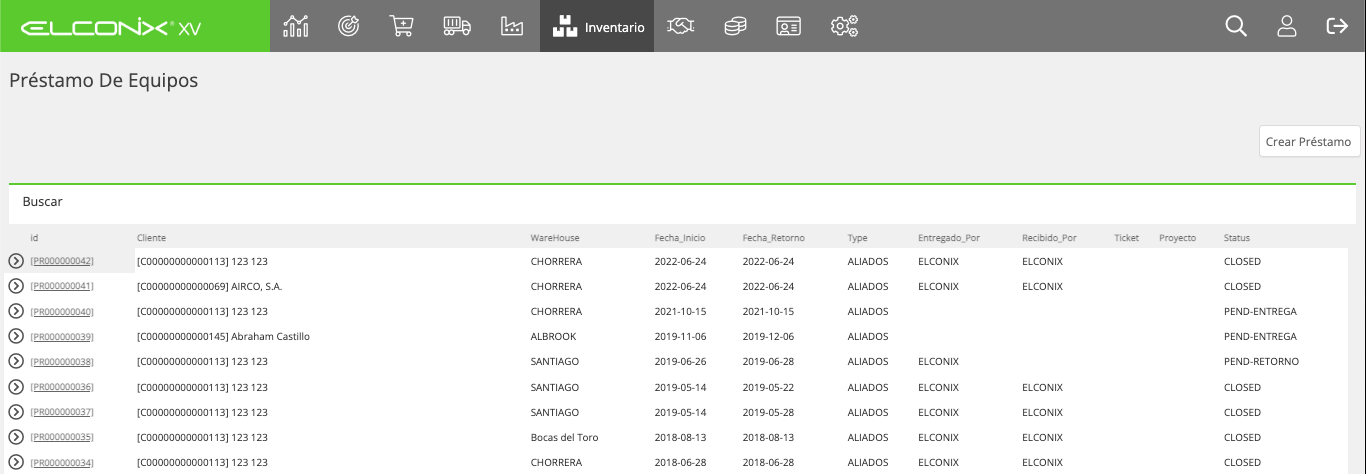Screen dimensions: 1366x474
Task: Click the Crear Préstamo button
Action: (x=1309, y=142)
